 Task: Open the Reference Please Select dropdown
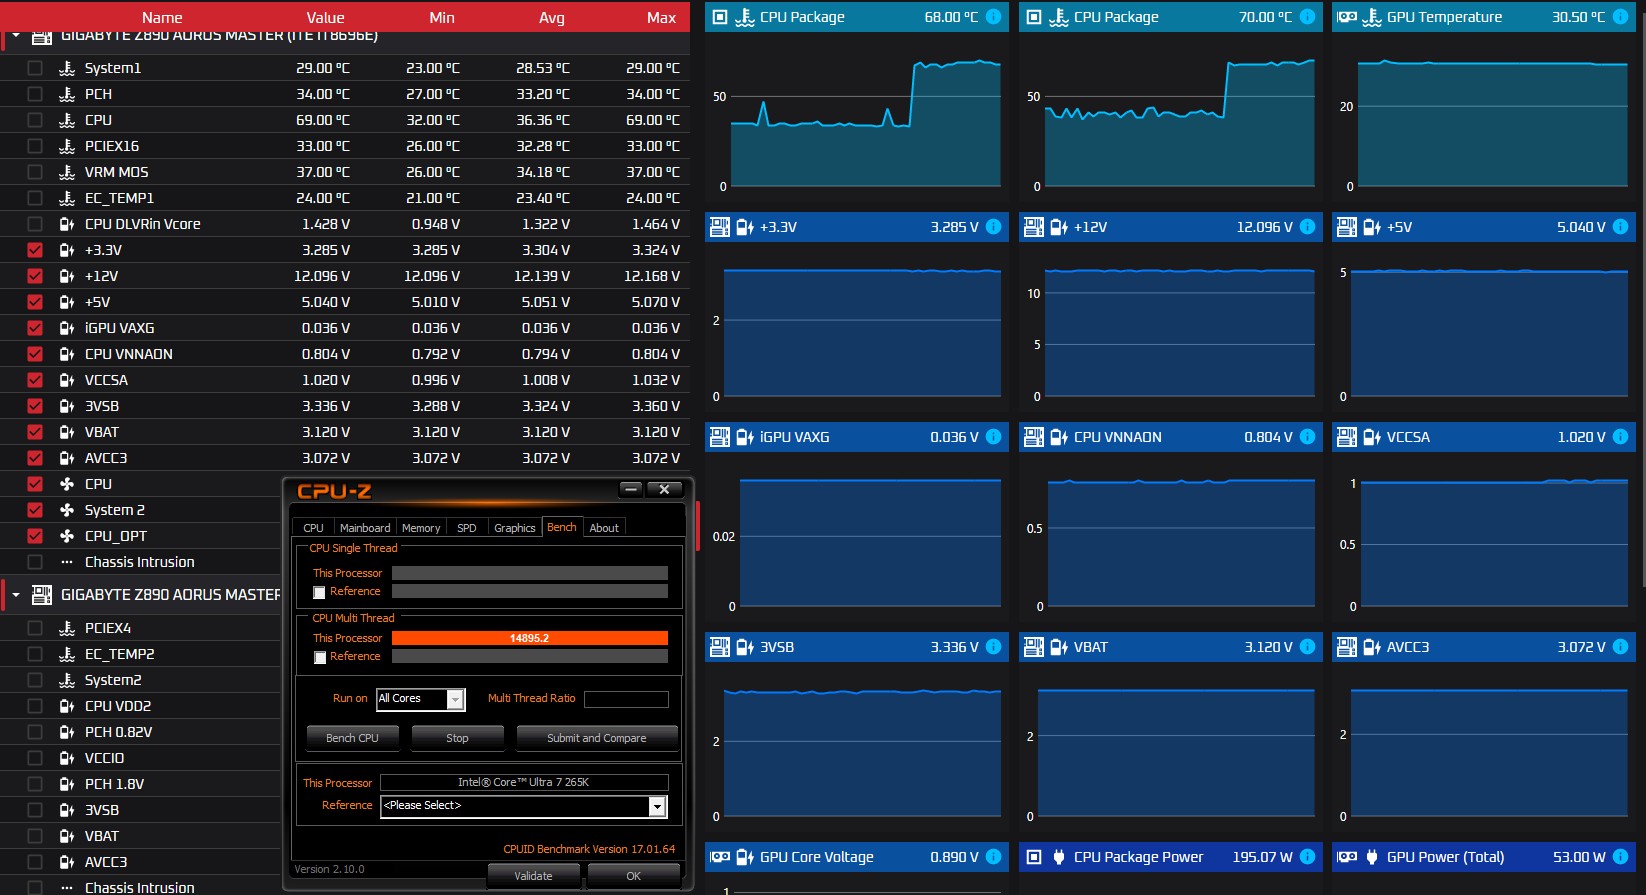657,806
